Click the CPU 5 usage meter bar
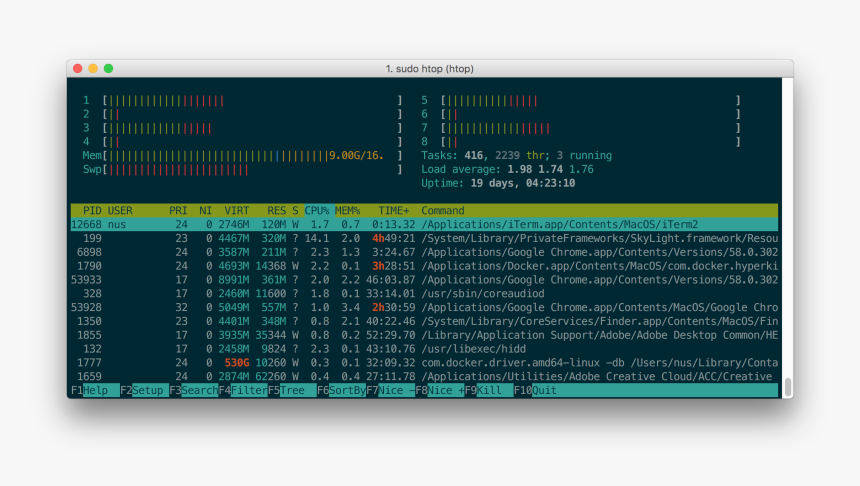The width and height of the screenshot is (860, 486). pyautogui.click(x=591, y=100)
